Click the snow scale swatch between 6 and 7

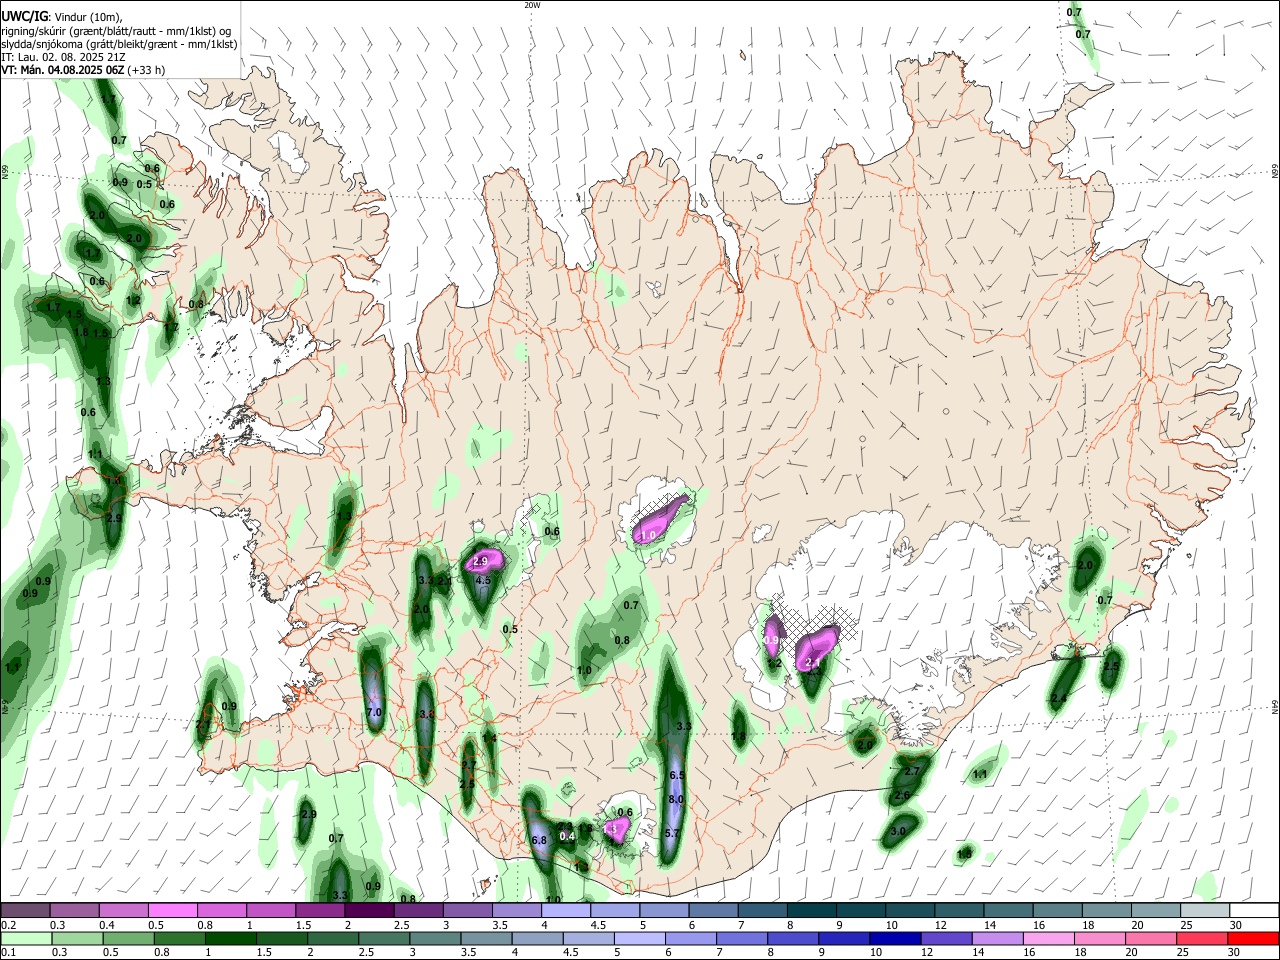pos(712,910)
